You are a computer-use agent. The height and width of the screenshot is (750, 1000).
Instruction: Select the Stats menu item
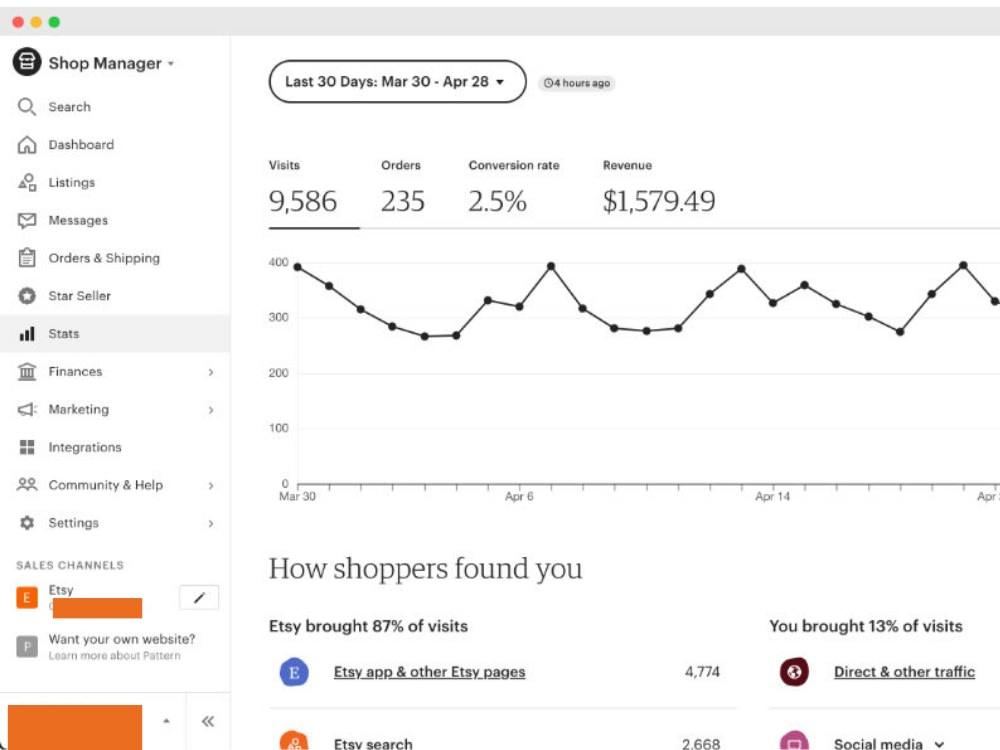point(115,334)
